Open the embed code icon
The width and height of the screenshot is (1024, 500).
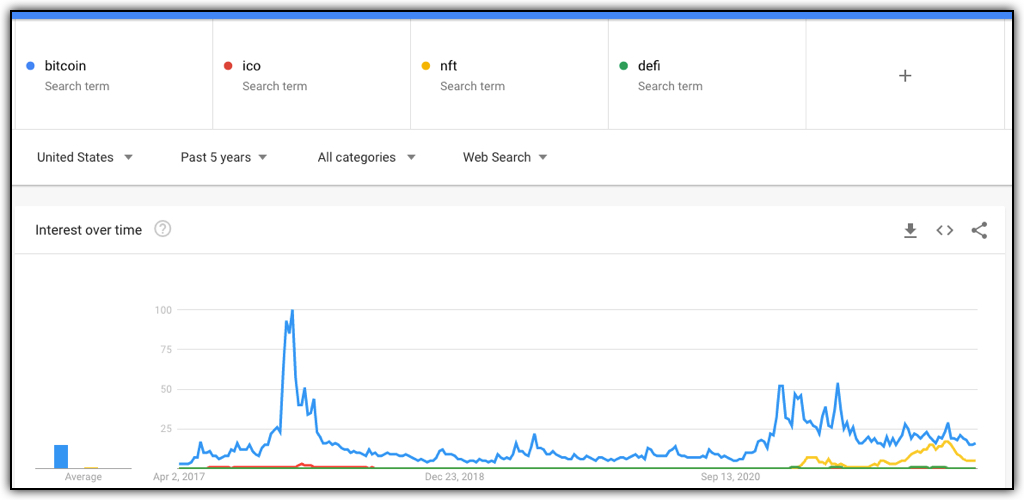click(944, 230)
